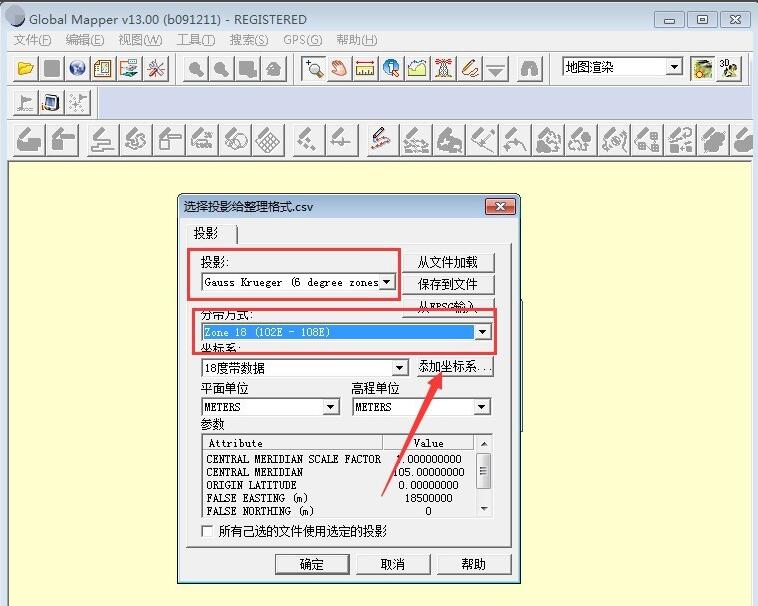Open the Overlay Control Center icon
This screenshot has width=758, height=606.
[129, 68]
